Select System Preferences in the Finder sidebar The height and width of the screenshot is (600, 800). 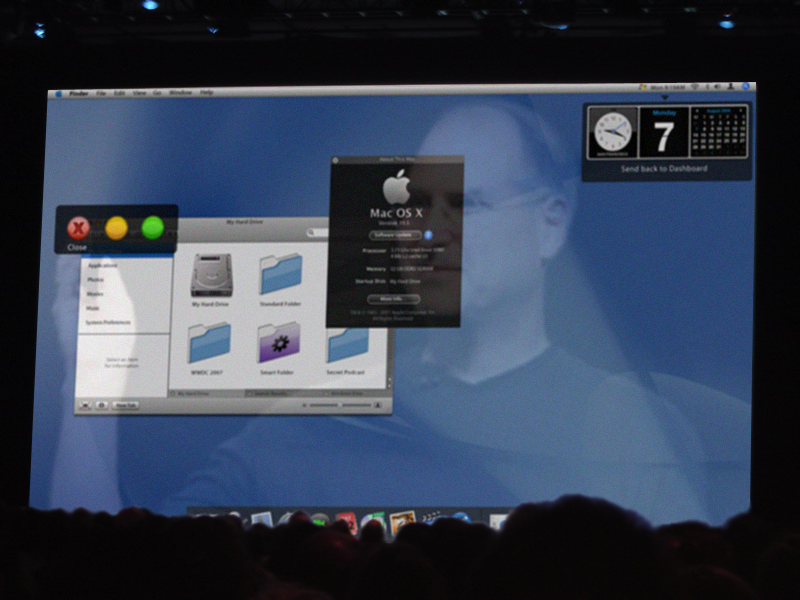[108, 322]
